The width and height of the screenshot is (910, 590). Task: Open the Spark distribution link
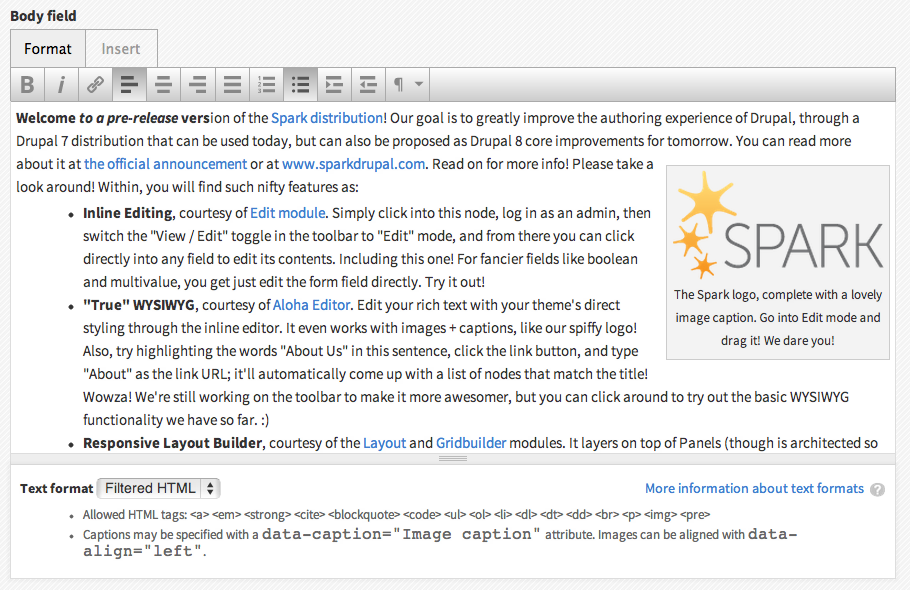click(327, 118)
